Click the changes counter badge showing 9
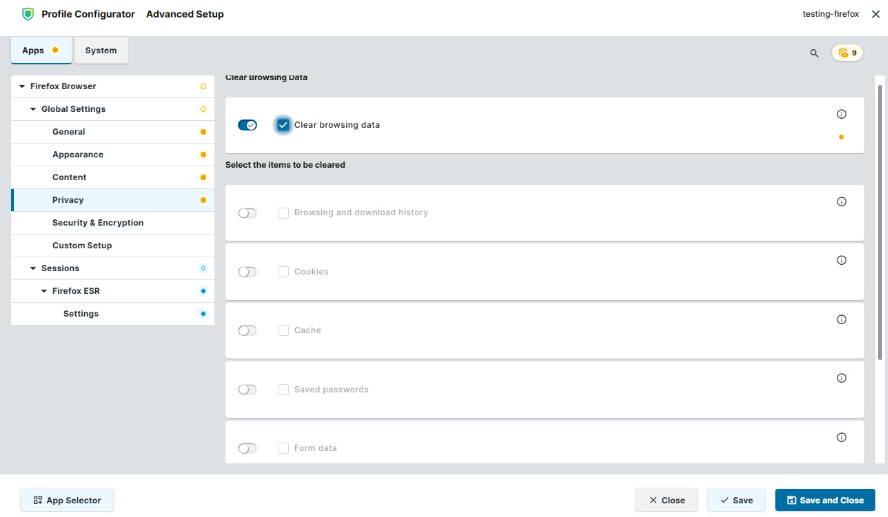The image size is (888, 517). click(847, 53)
